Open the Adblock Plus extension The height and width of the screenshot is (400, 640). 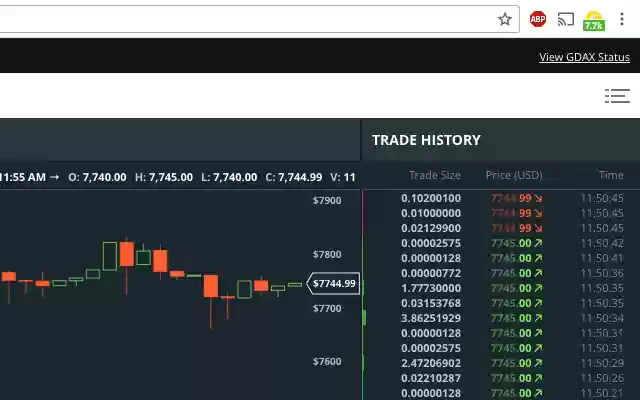click(x=538, y=19)
